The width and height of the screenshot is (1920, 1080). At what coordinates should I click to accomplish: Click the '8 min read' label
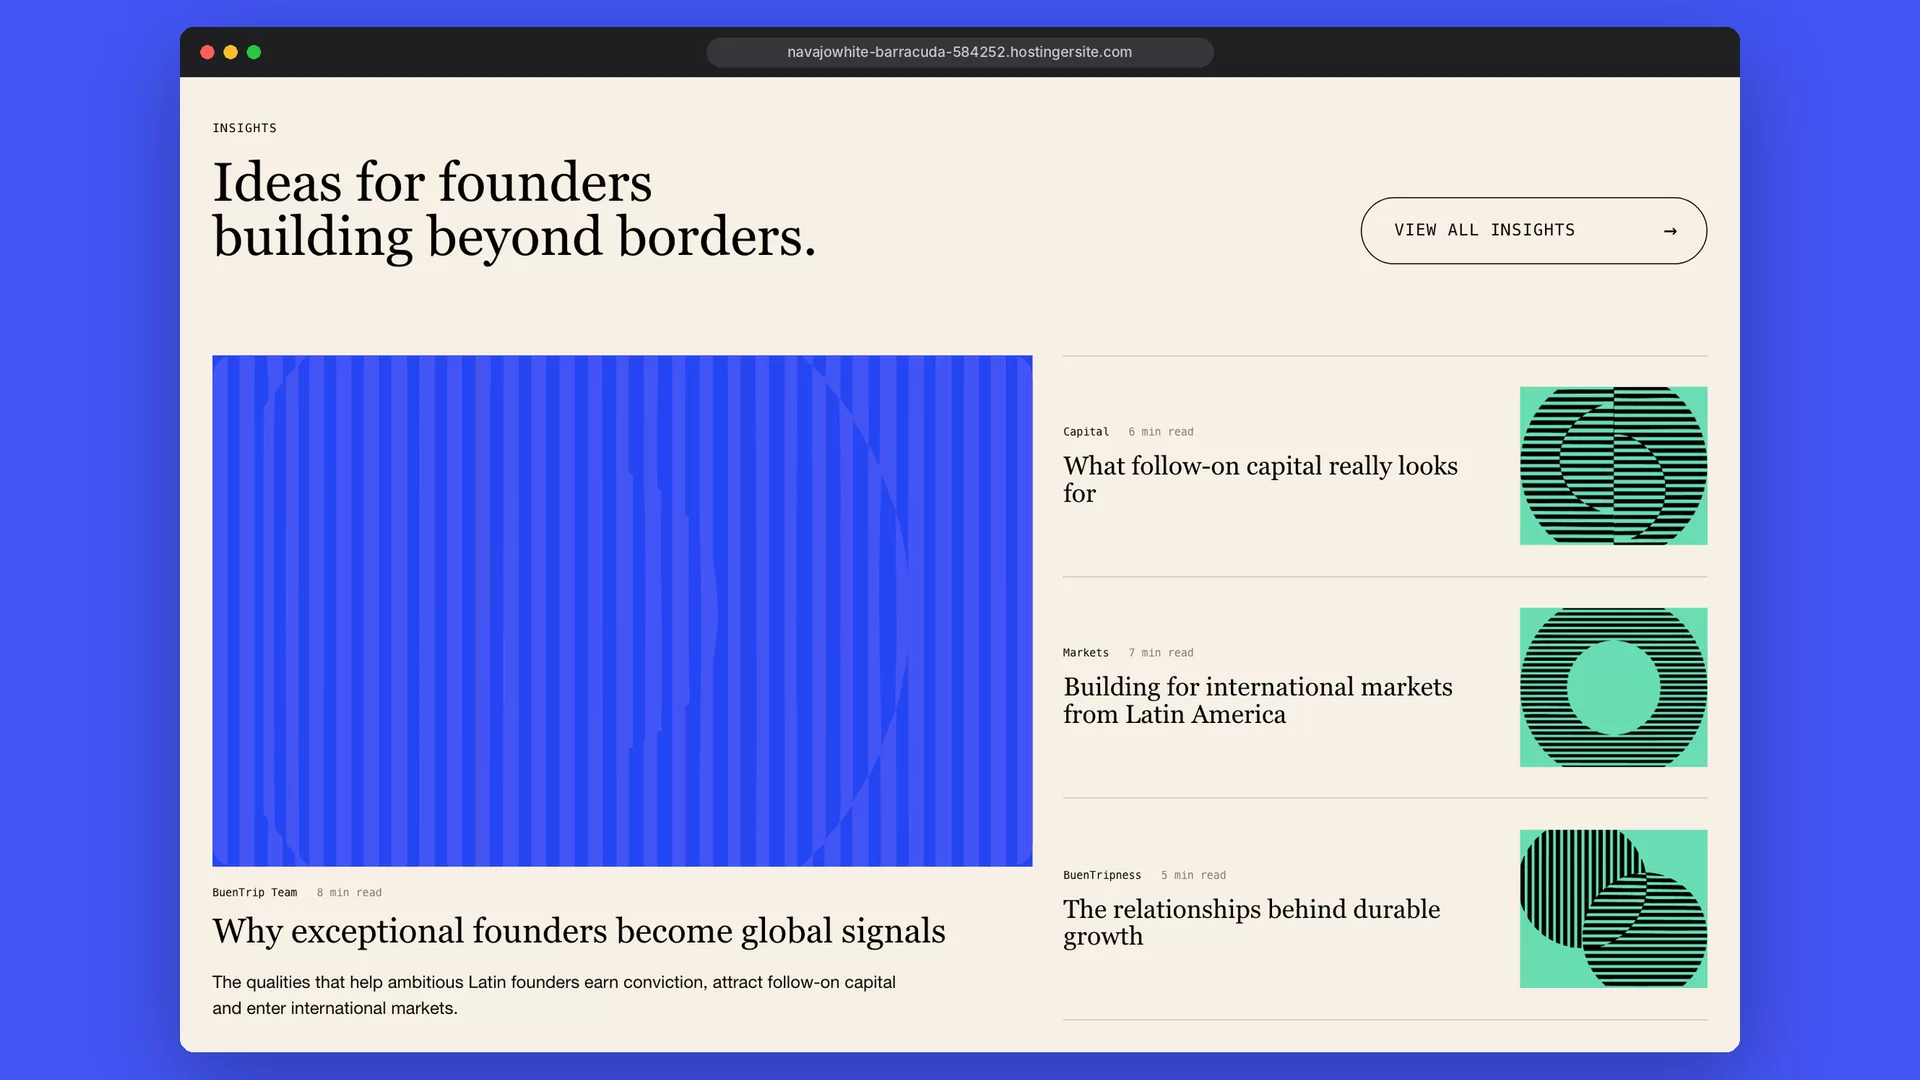[349, 893]
